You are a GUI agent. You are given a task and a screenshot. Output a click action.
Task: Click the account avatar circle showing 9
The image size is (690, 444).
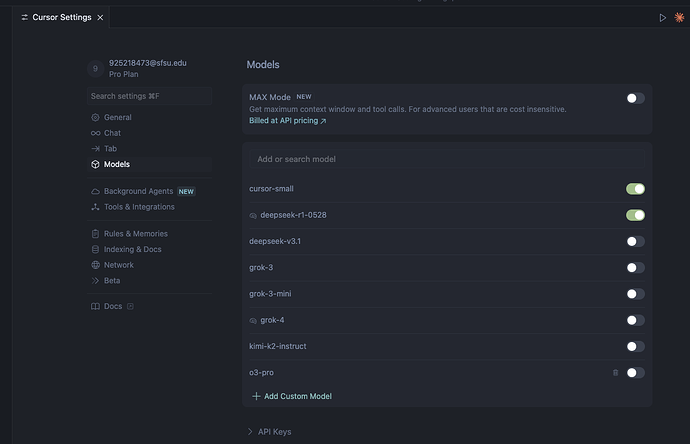(95, 69)
